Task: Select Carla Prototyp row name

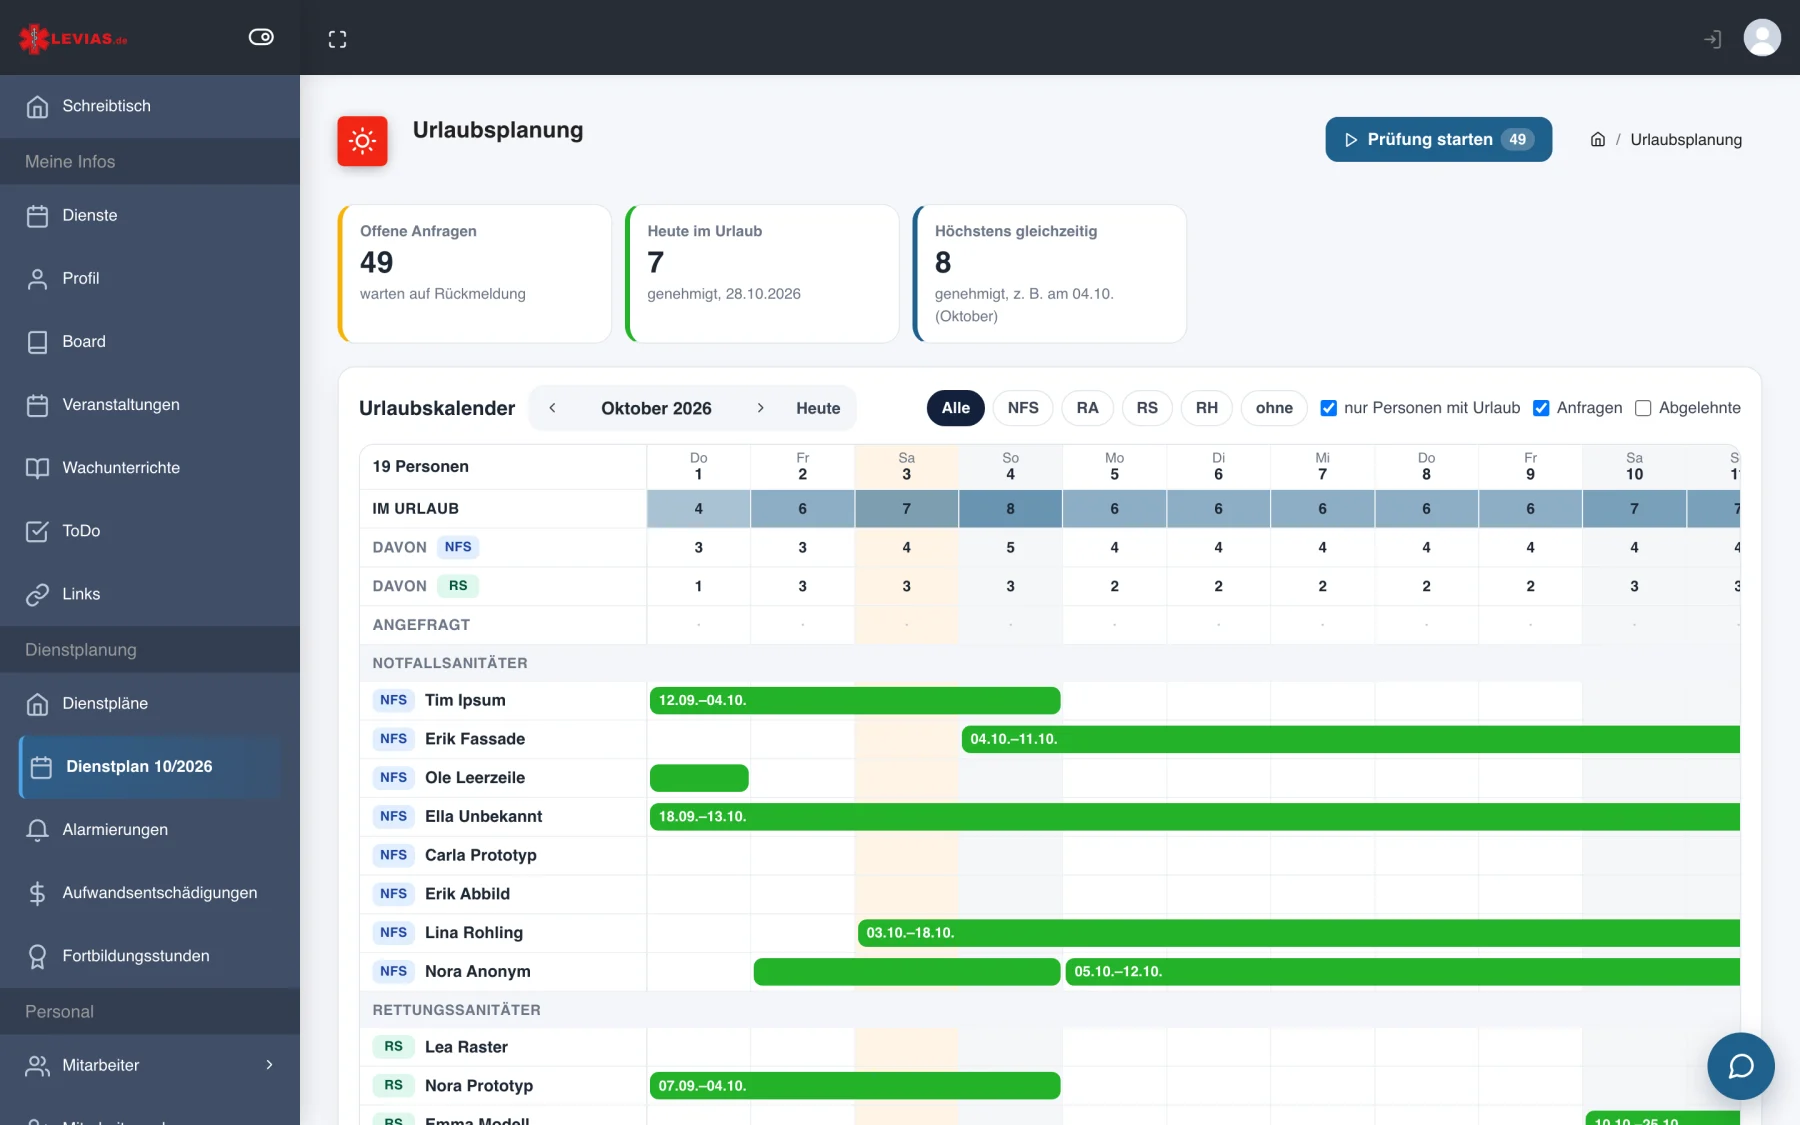Action: click(x=481, y=855)
